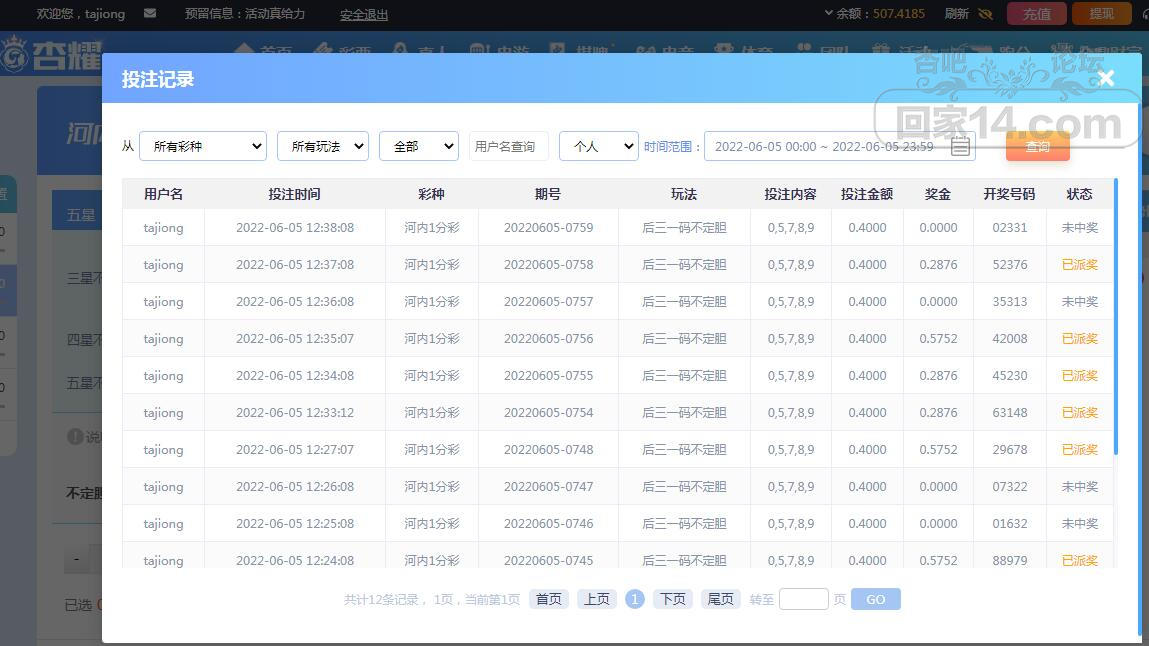Click the 充值 recharge button

[1036, 14]
